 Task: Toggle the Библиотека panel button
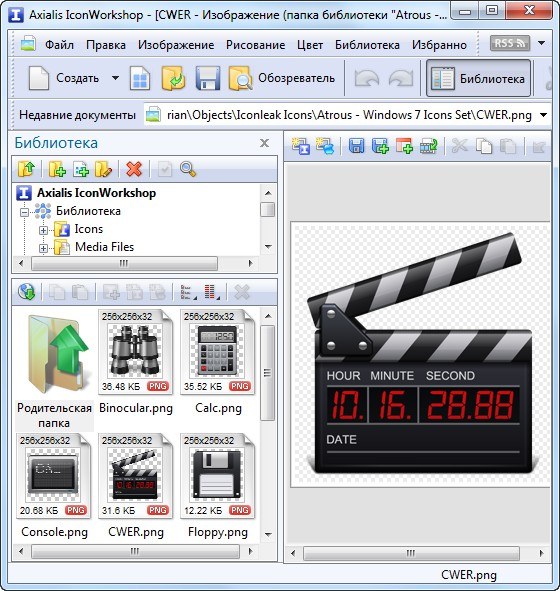478,78
